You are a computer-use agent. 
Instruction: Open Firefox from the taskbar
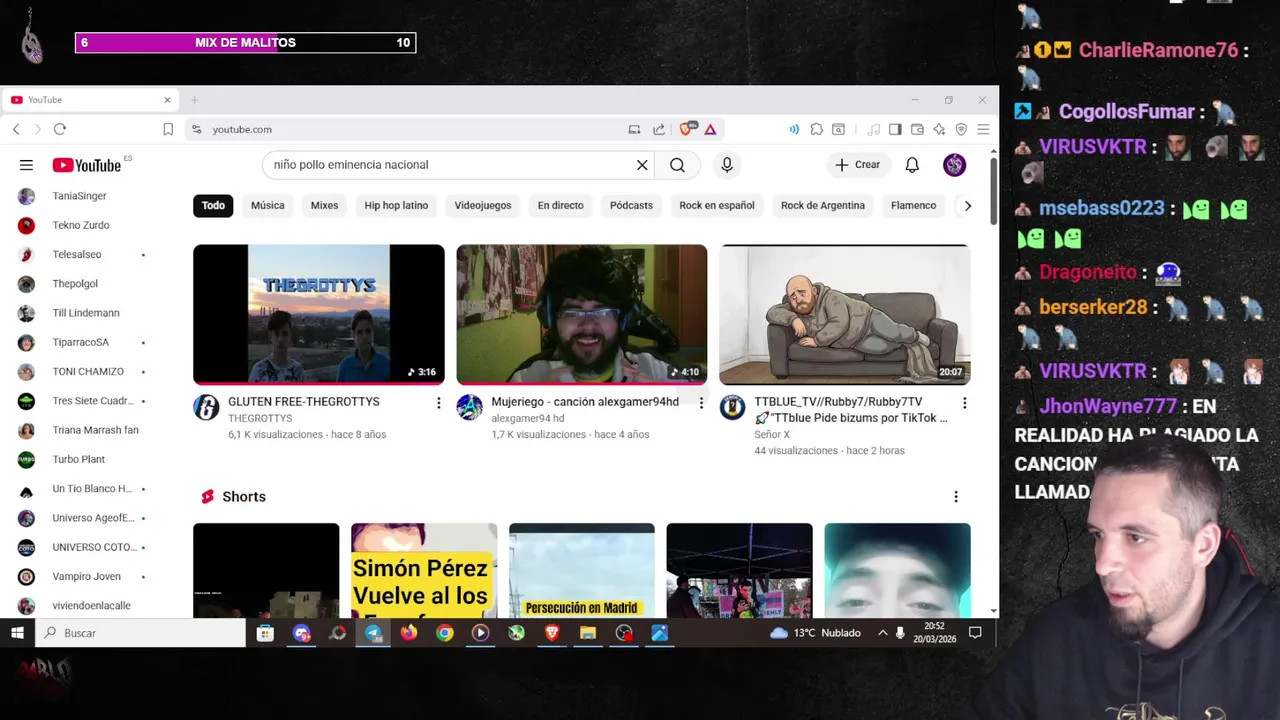tap(408, 633)
